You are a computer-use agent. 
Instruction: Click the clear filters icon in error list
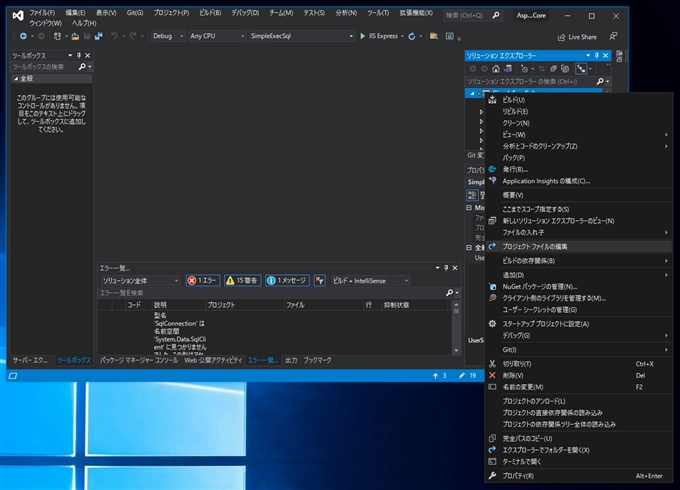pyautogui.click(x=320, y=281)
